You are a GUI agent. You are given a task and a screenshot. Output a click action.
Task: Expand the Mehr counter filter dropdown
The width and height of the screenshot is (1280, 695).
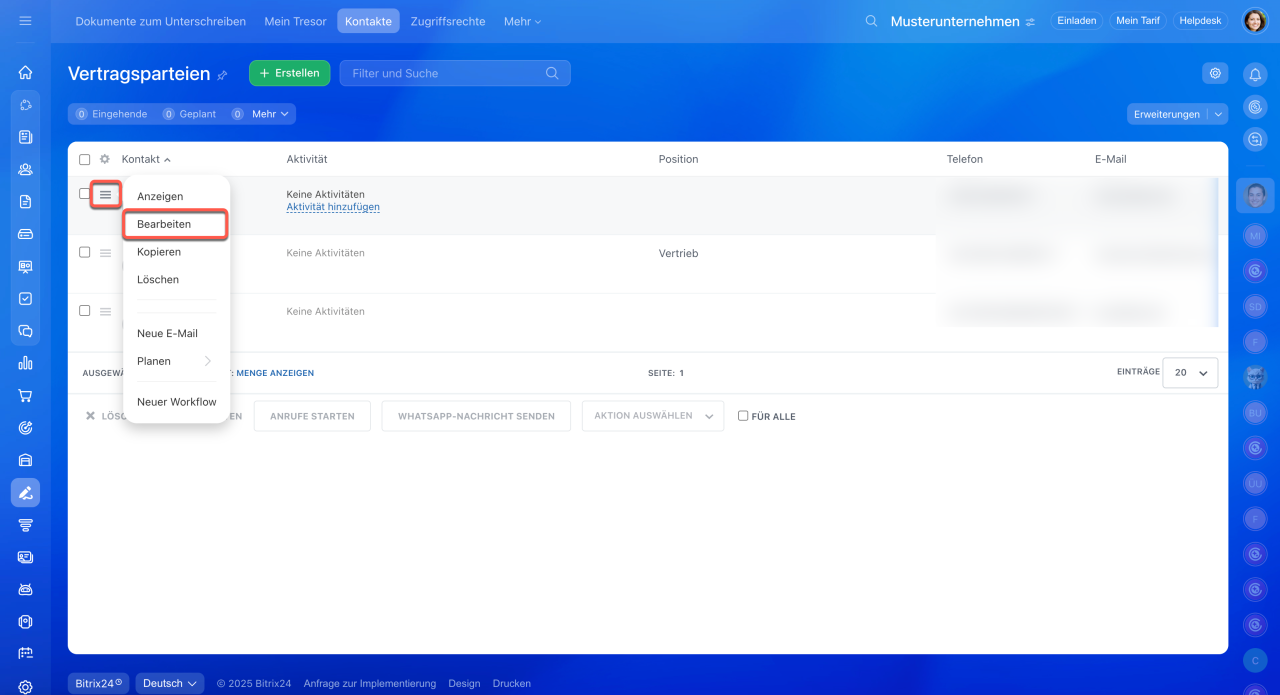pyautogui.click(x=270, y=114)
